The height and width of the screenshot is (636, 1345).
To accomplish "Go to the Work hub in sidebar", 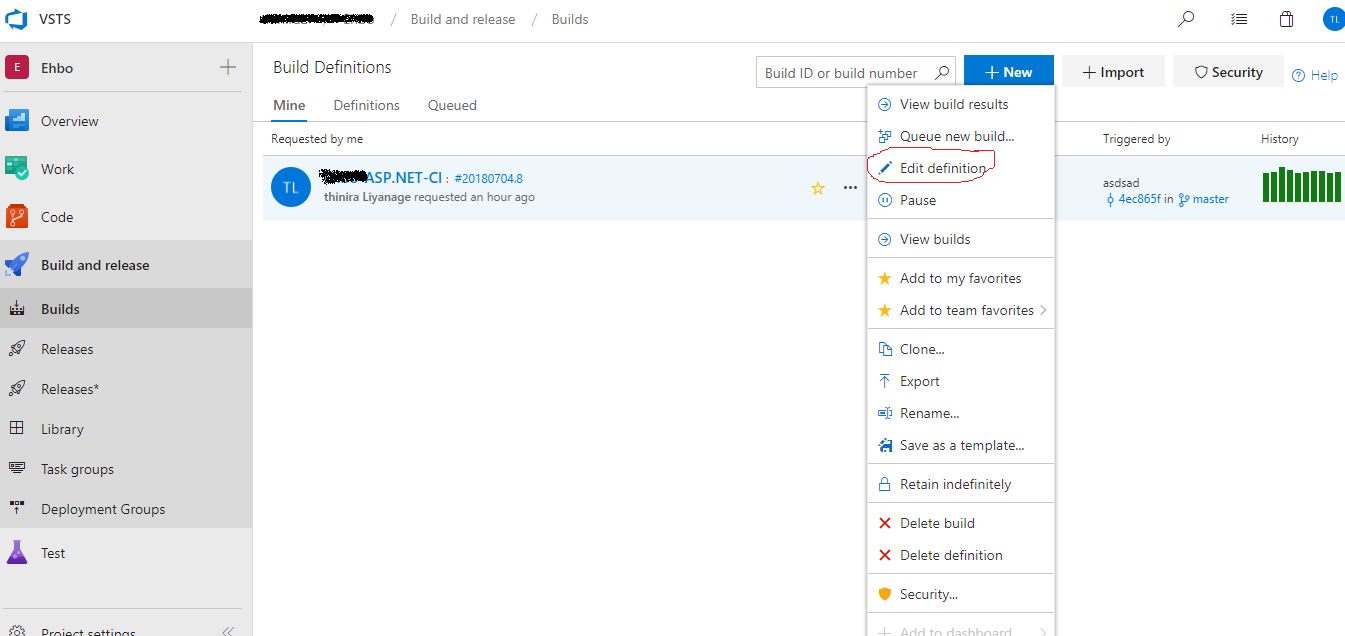I will [x=126, y=169].
